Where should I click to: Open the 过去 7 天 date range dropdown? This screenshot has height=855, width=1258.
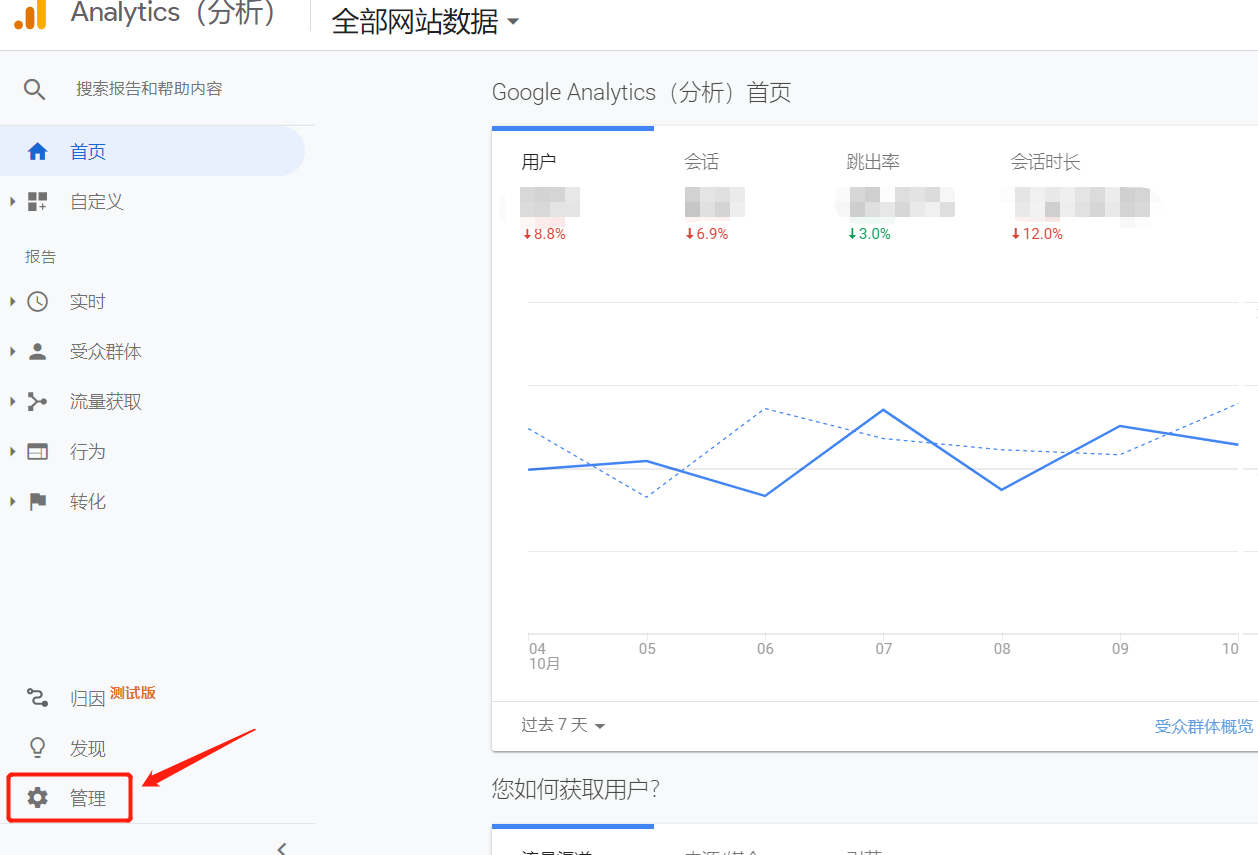(x=563, y=725)
